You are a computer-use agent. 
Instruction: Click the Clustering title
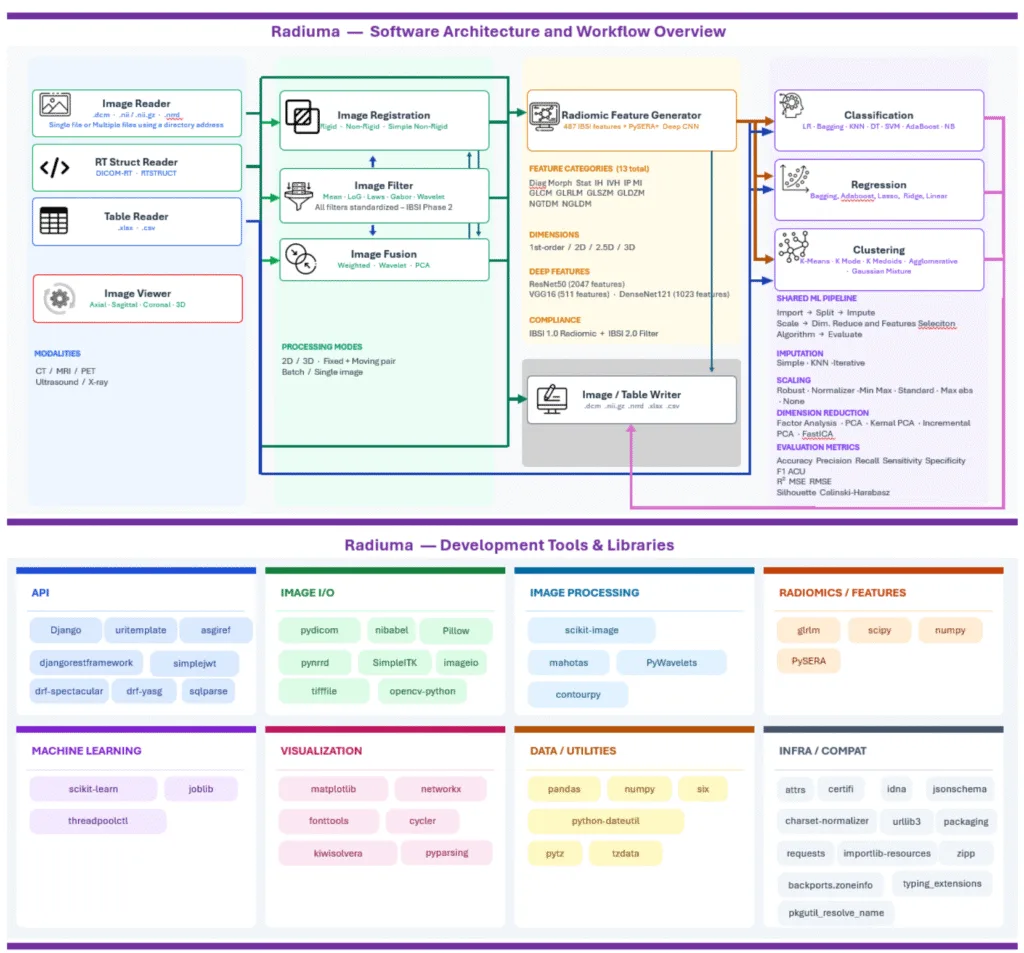[x=878, y=250]
